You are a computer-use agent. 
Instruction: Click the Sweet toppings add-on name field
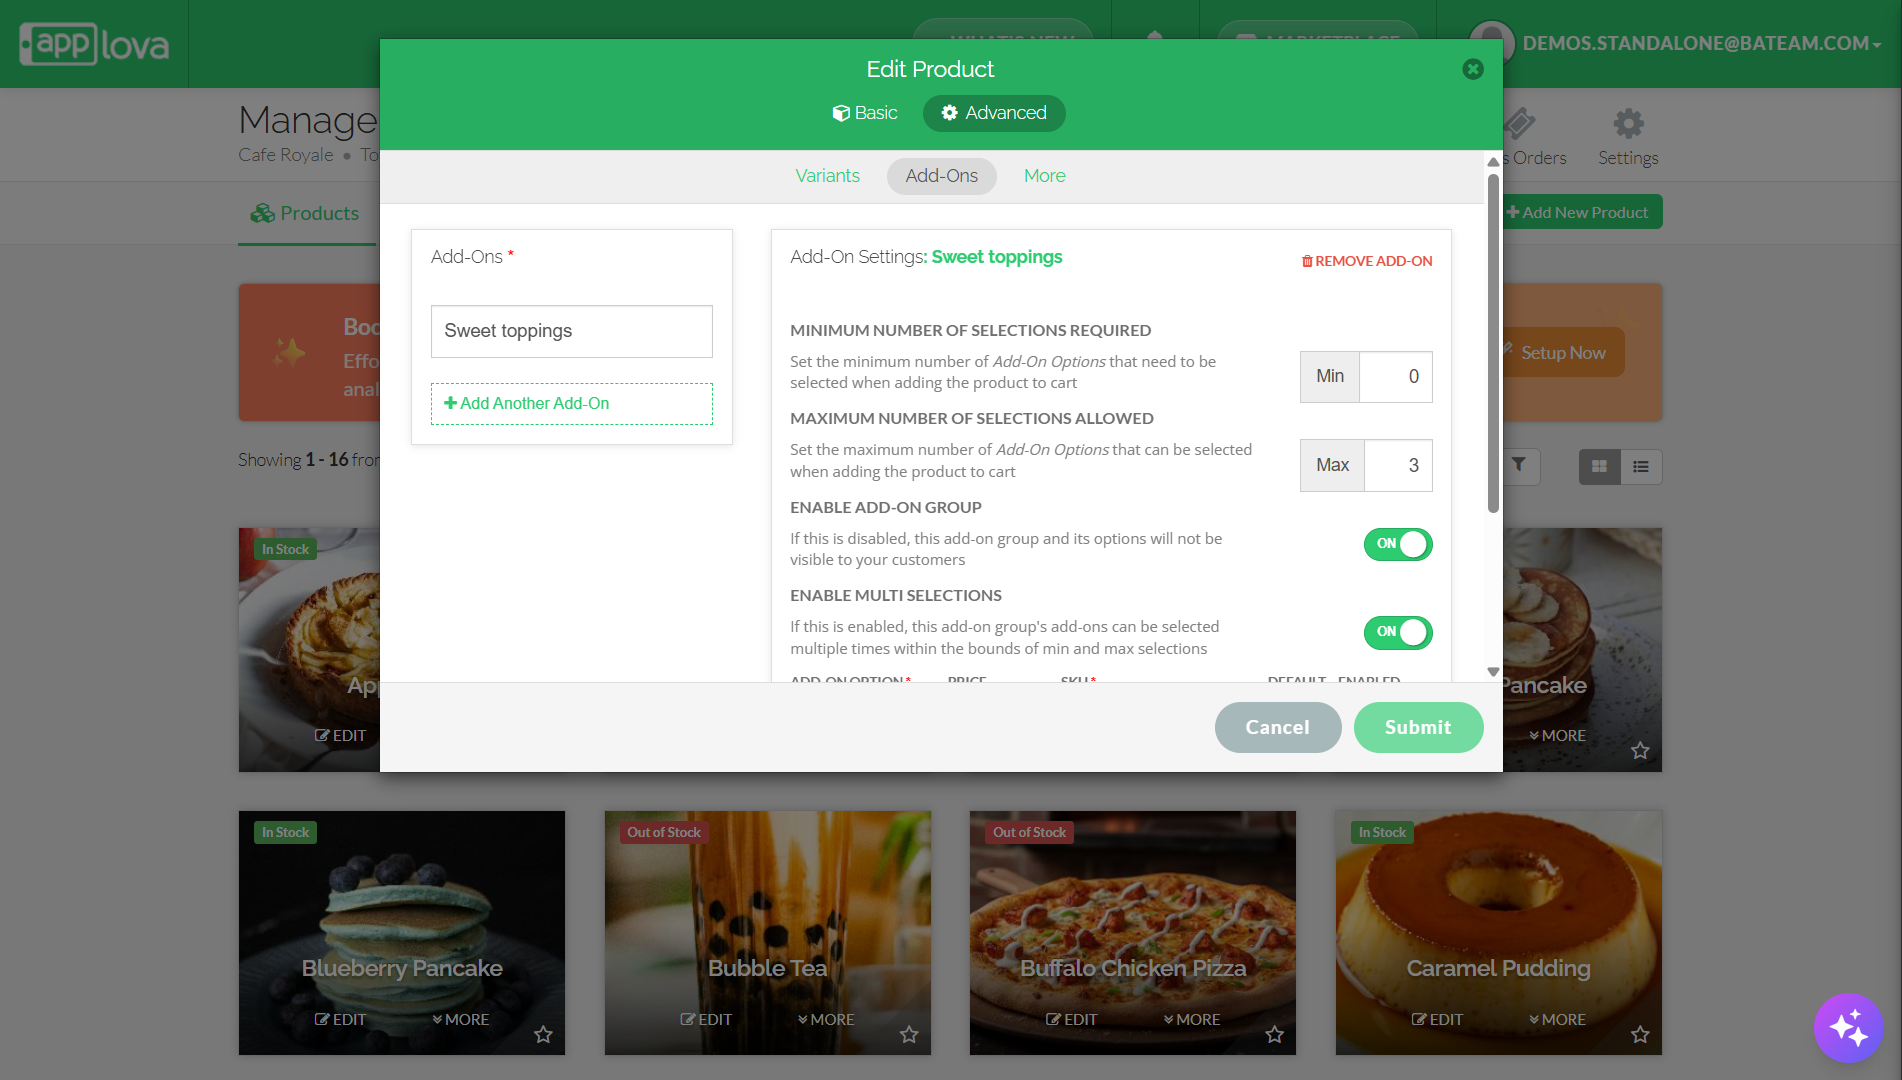(571, 331)
